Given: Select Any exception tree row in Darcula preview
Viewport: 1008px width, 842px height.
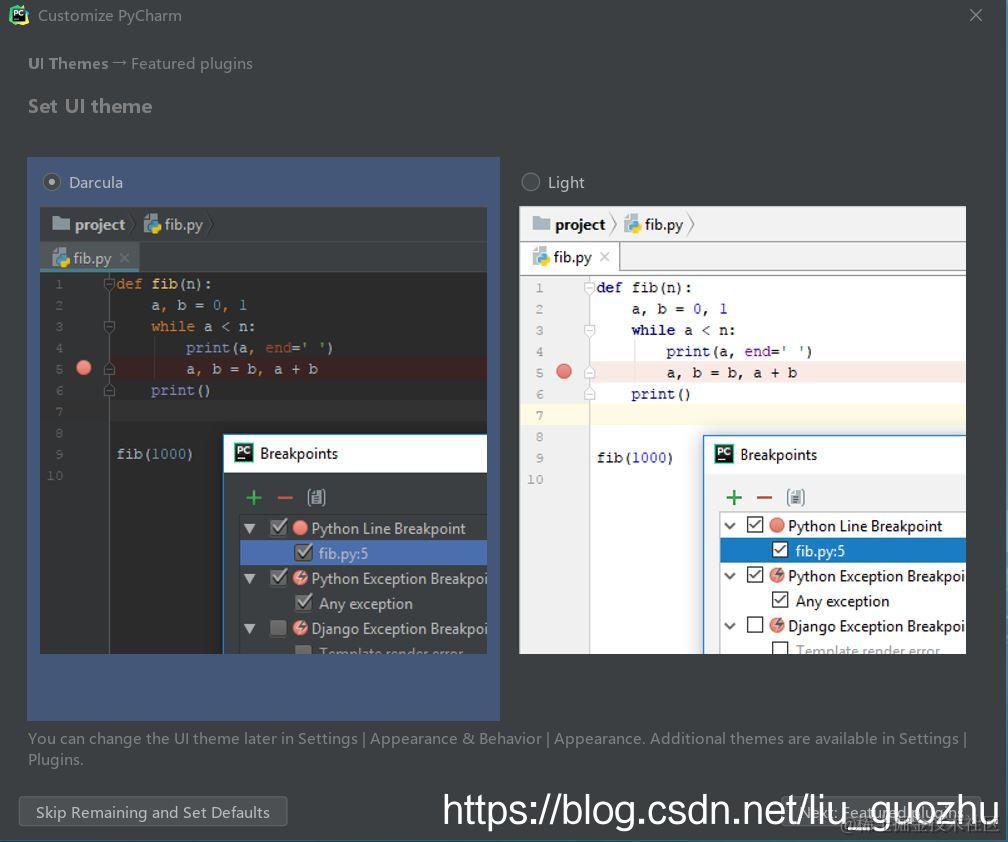Looking at the screenshot, I should [x=363, y=603].
